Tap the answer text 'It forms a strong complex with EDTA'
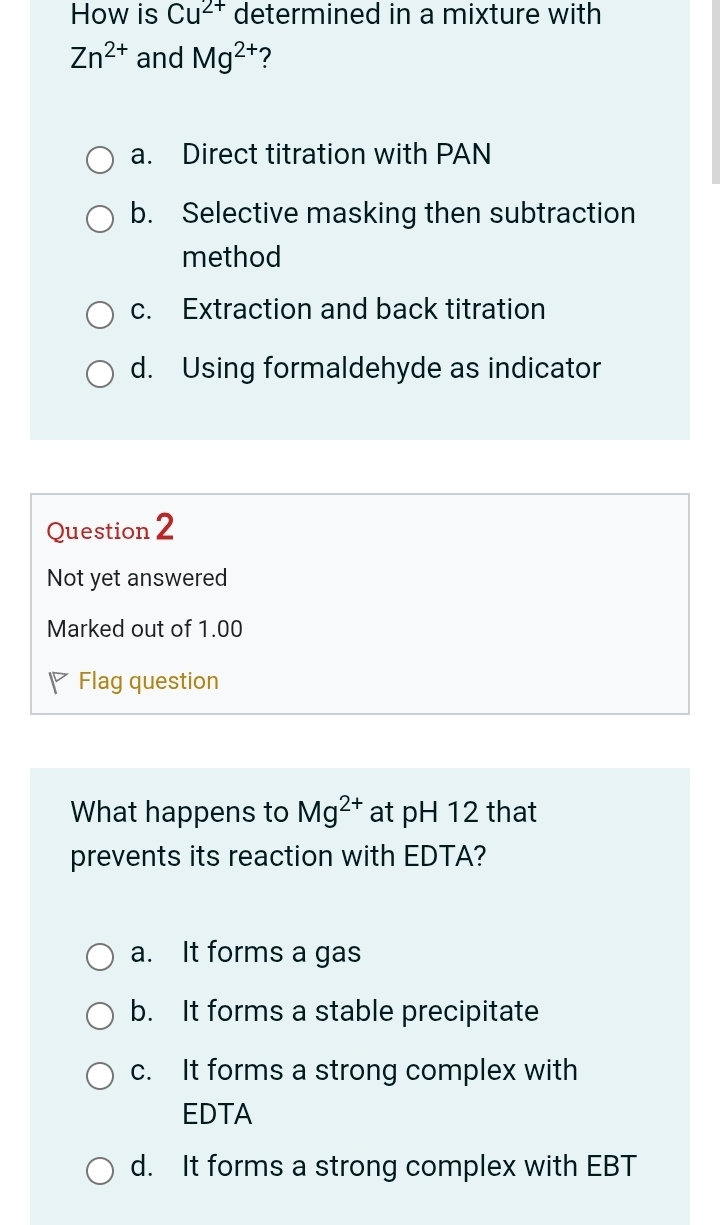This screenshot has height=1225, width=720. coord(380,1091)
